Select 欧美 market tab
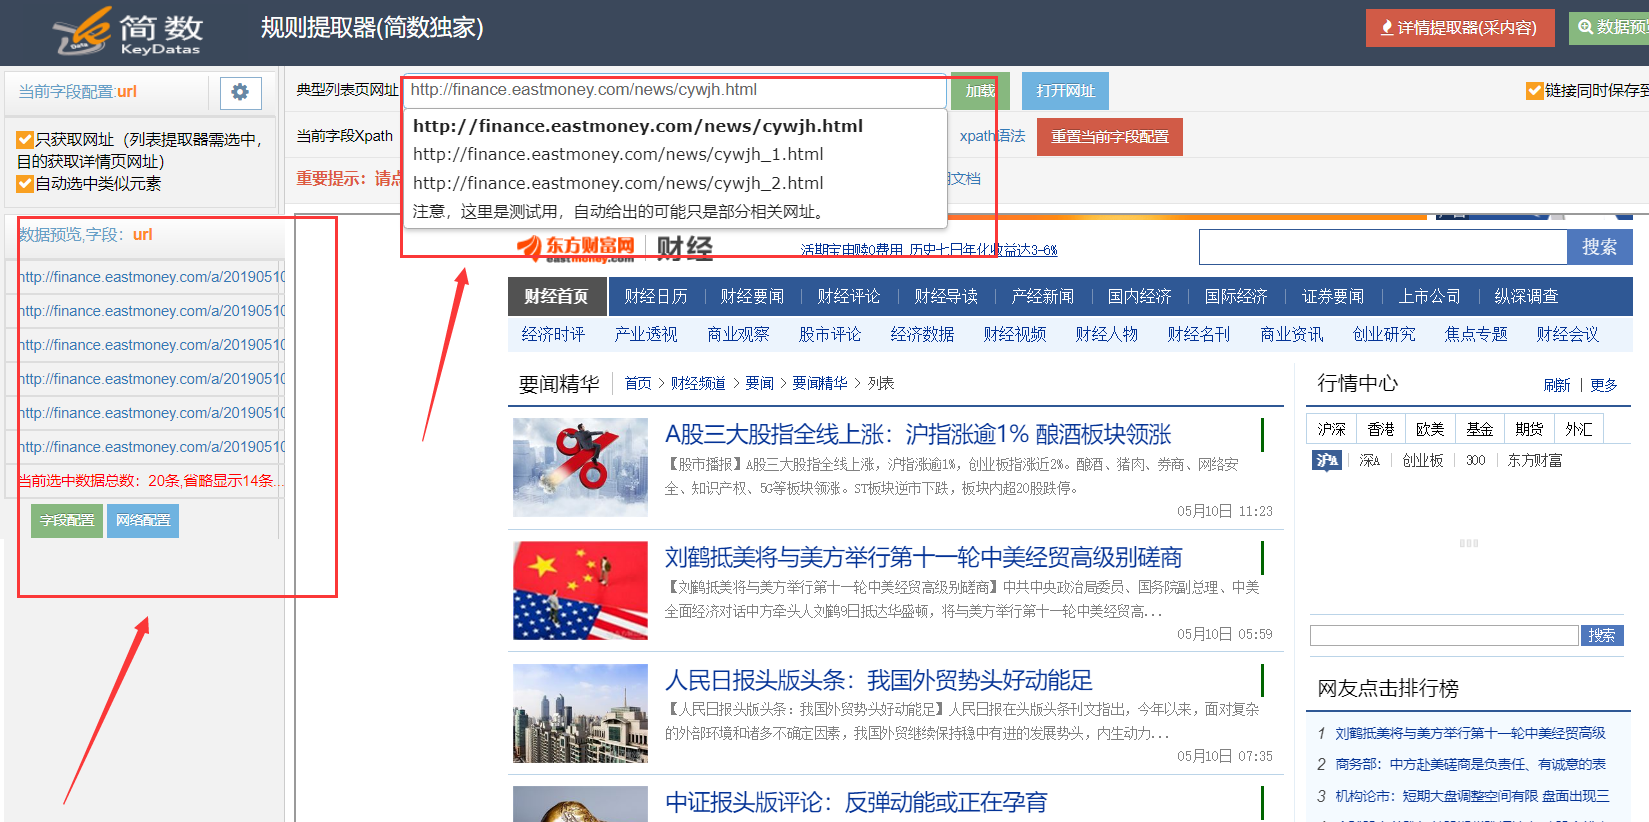1649x822 pixels. 1430,429
